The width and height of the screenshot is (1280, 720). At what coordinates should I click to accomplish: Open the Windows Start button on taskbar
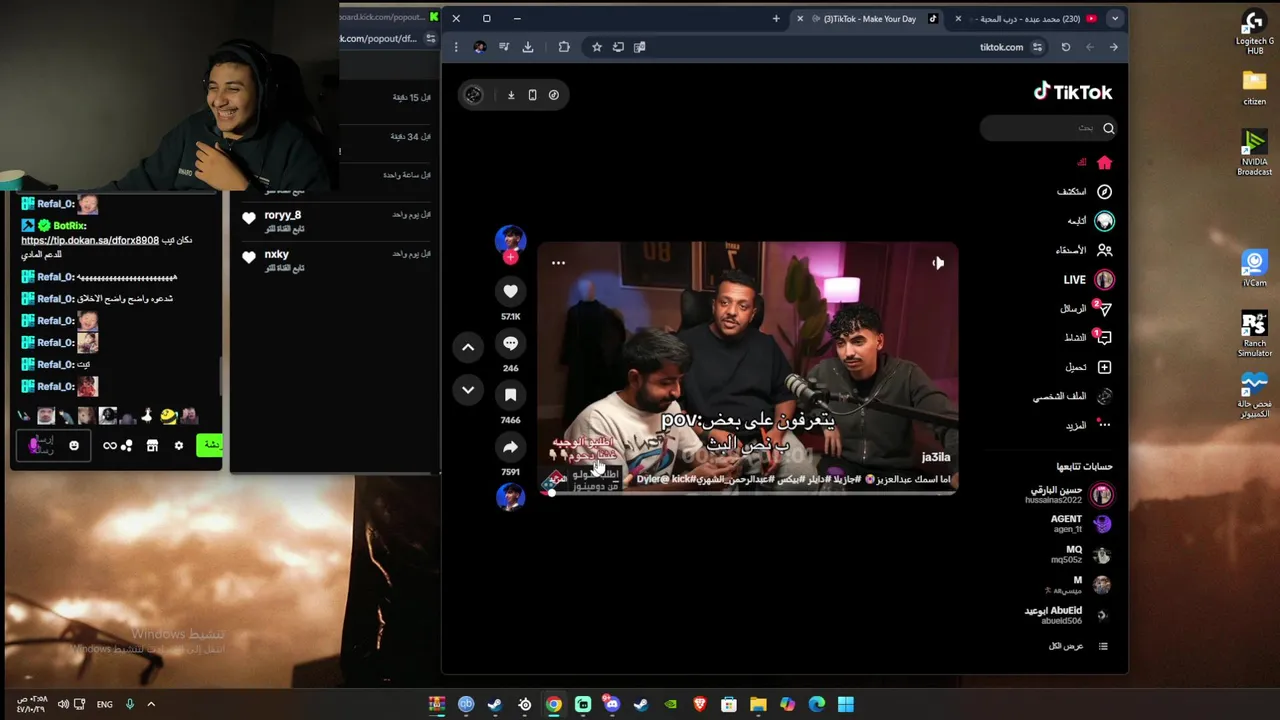(x=846, y=705)
